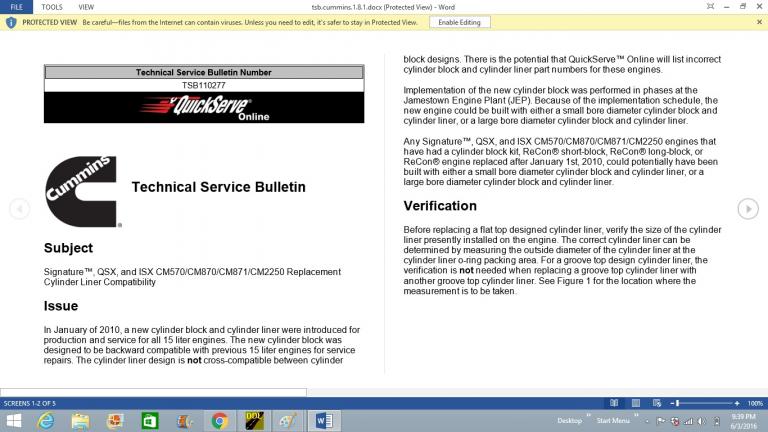Expand the Desktop toolbar chevron
The width and height of the screenshot is (768, 432).
pos(589,415)
